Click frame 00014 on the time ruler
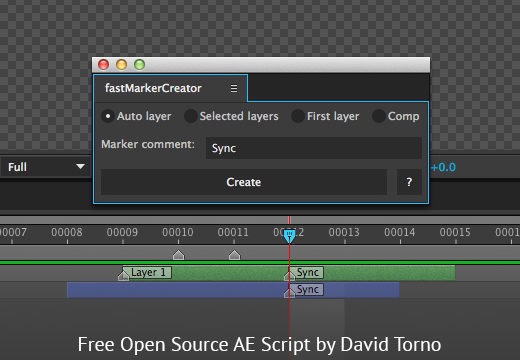This screenshot has width=520, height=360. pyautogui.click(x=399, y=232)
